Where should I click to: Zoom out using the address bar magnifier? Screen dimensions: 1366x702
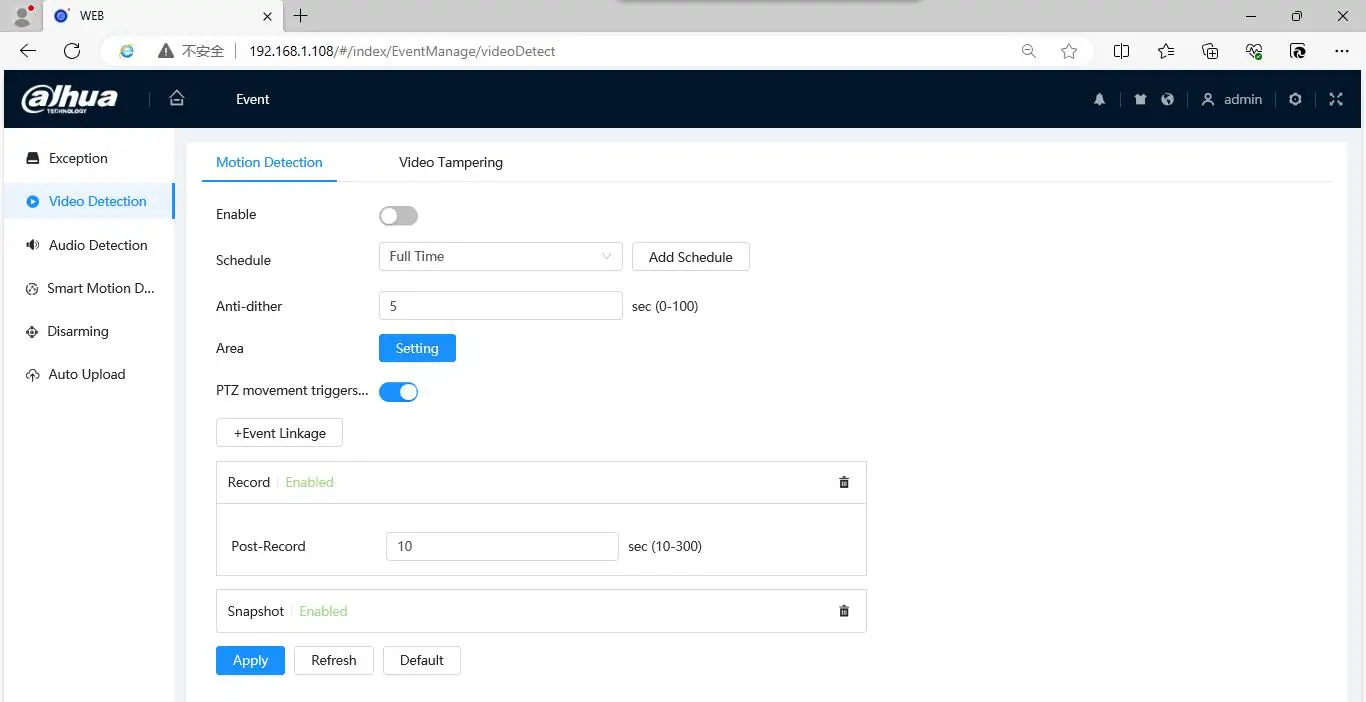1028,51
